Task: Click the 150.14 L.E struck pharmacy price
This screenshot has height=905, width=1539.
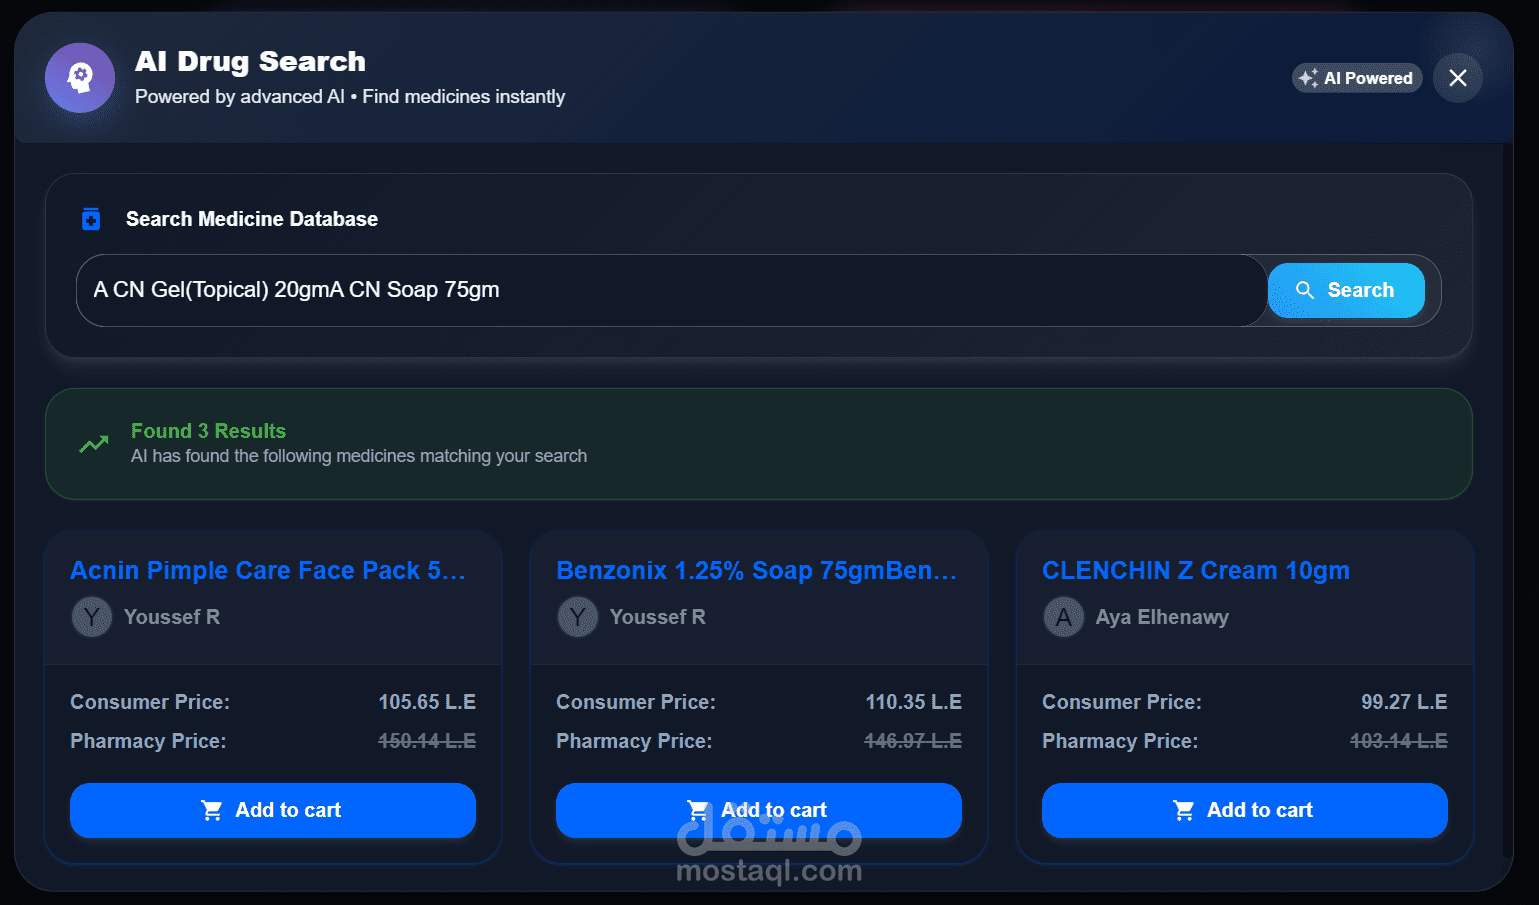Action: [427, 741]
